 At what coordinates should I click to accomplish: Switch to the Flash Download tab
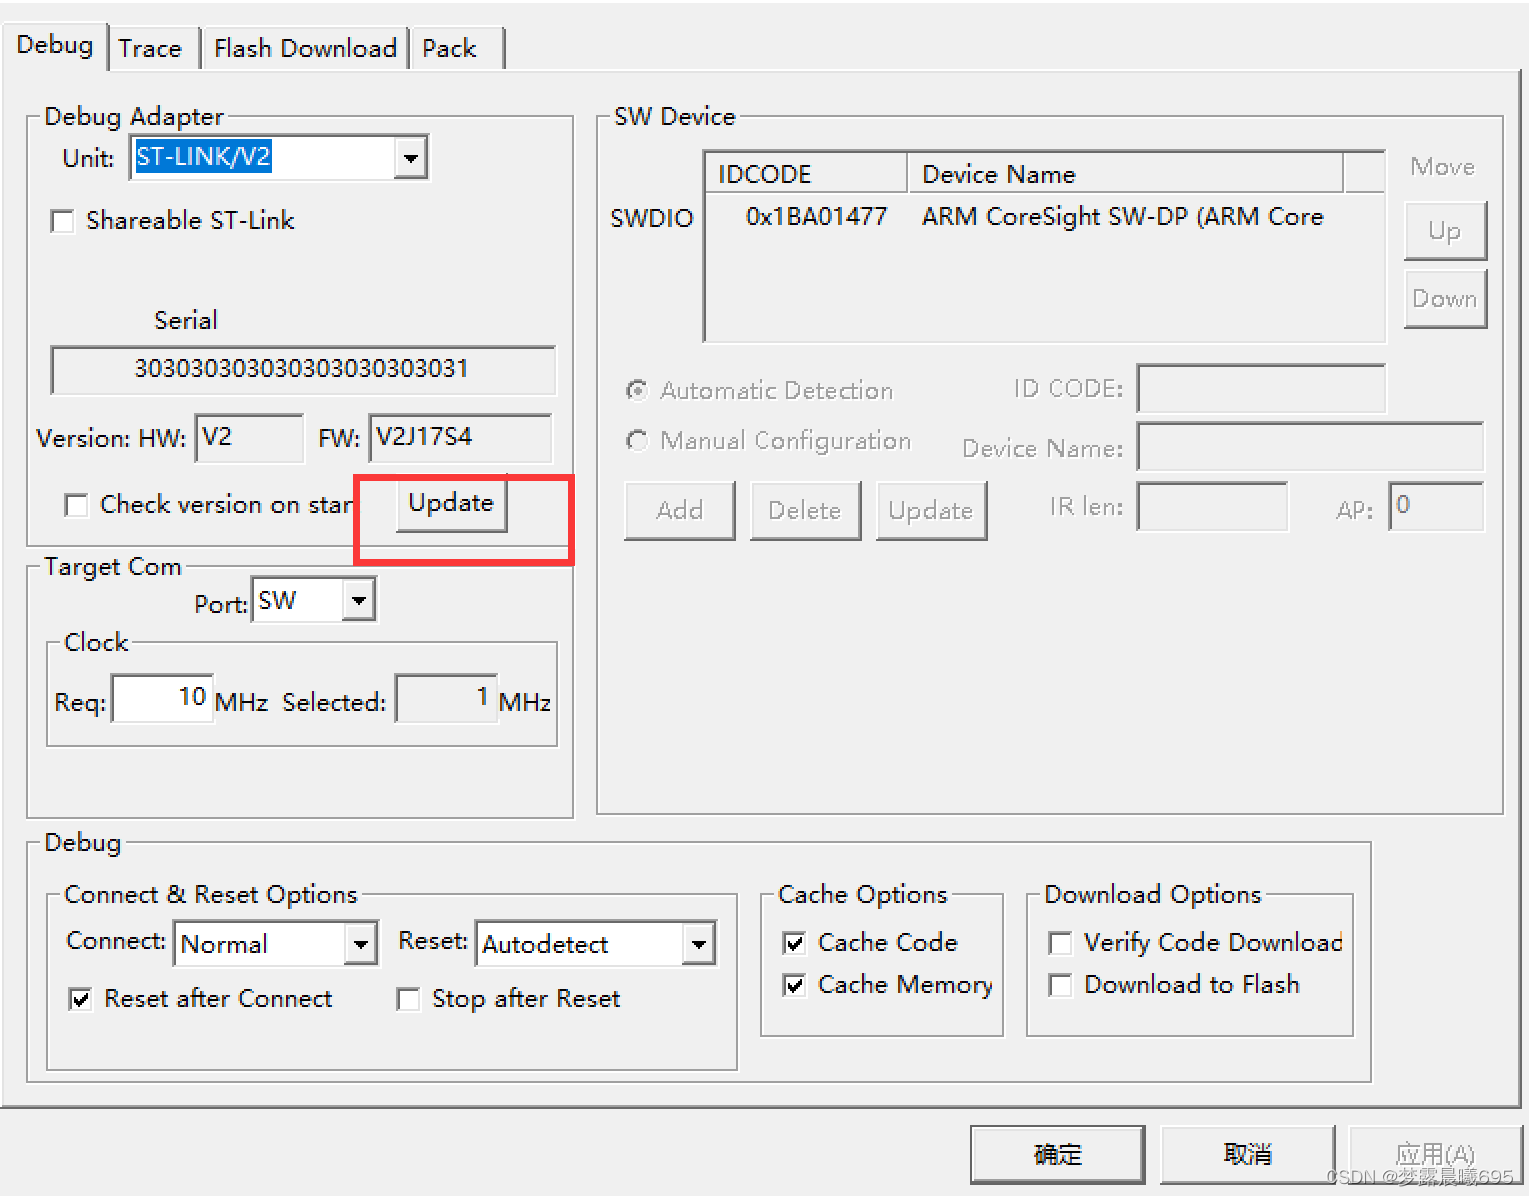pos(304,47)
